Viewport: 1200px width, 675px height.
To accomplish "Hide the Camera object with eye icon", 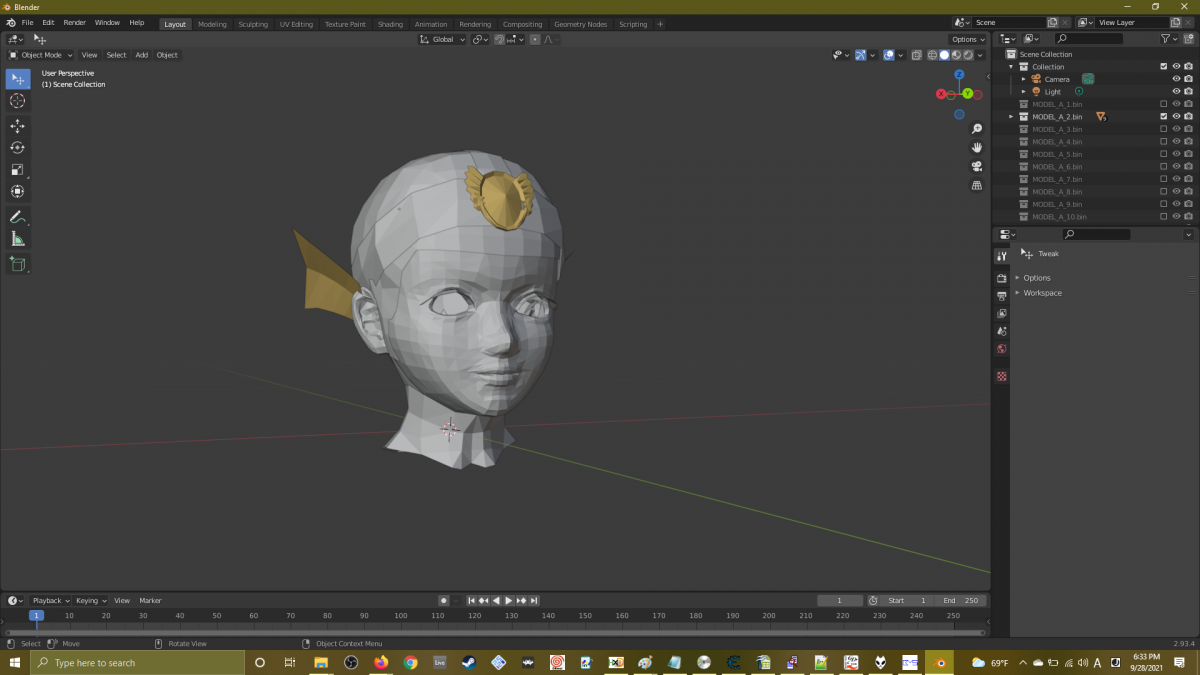I will click(x=1176, y=79).
